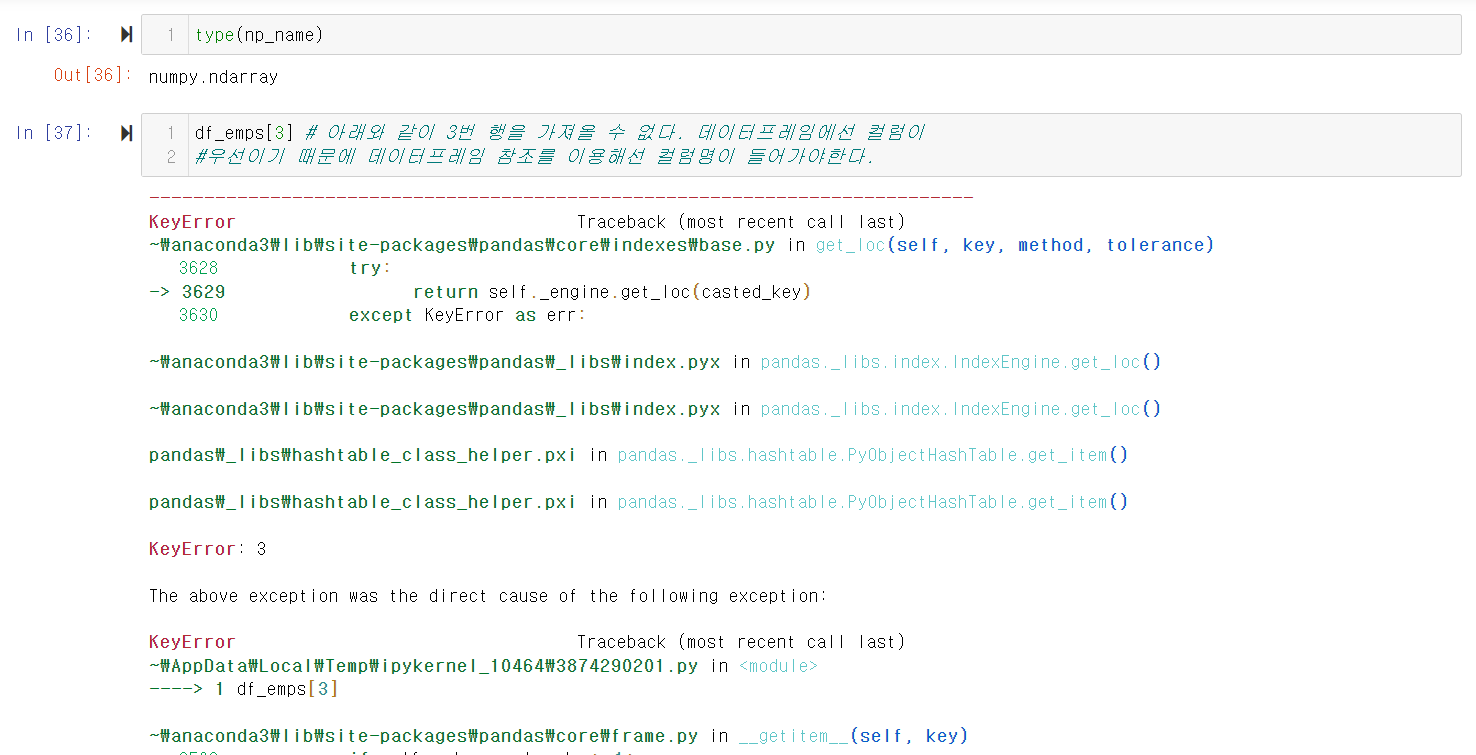
Task: Click line number 2 in cell 37 gutter
Action: 171,157
